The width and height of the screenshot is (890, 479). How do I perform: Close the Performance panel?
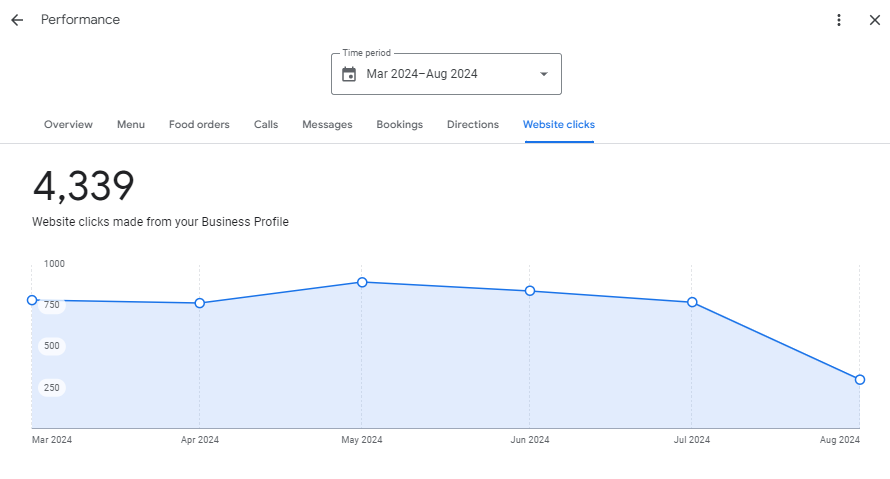pyautogui.click(x=874, y=20)
